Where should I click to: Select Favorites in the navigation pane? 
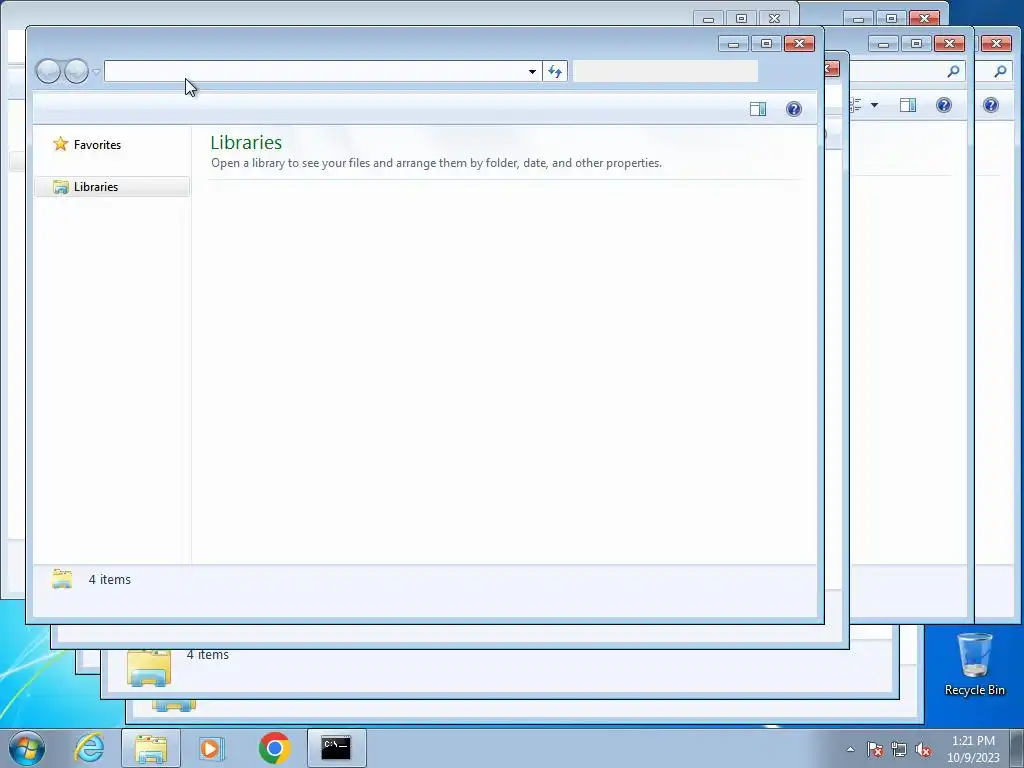click(x=97, y=145)
